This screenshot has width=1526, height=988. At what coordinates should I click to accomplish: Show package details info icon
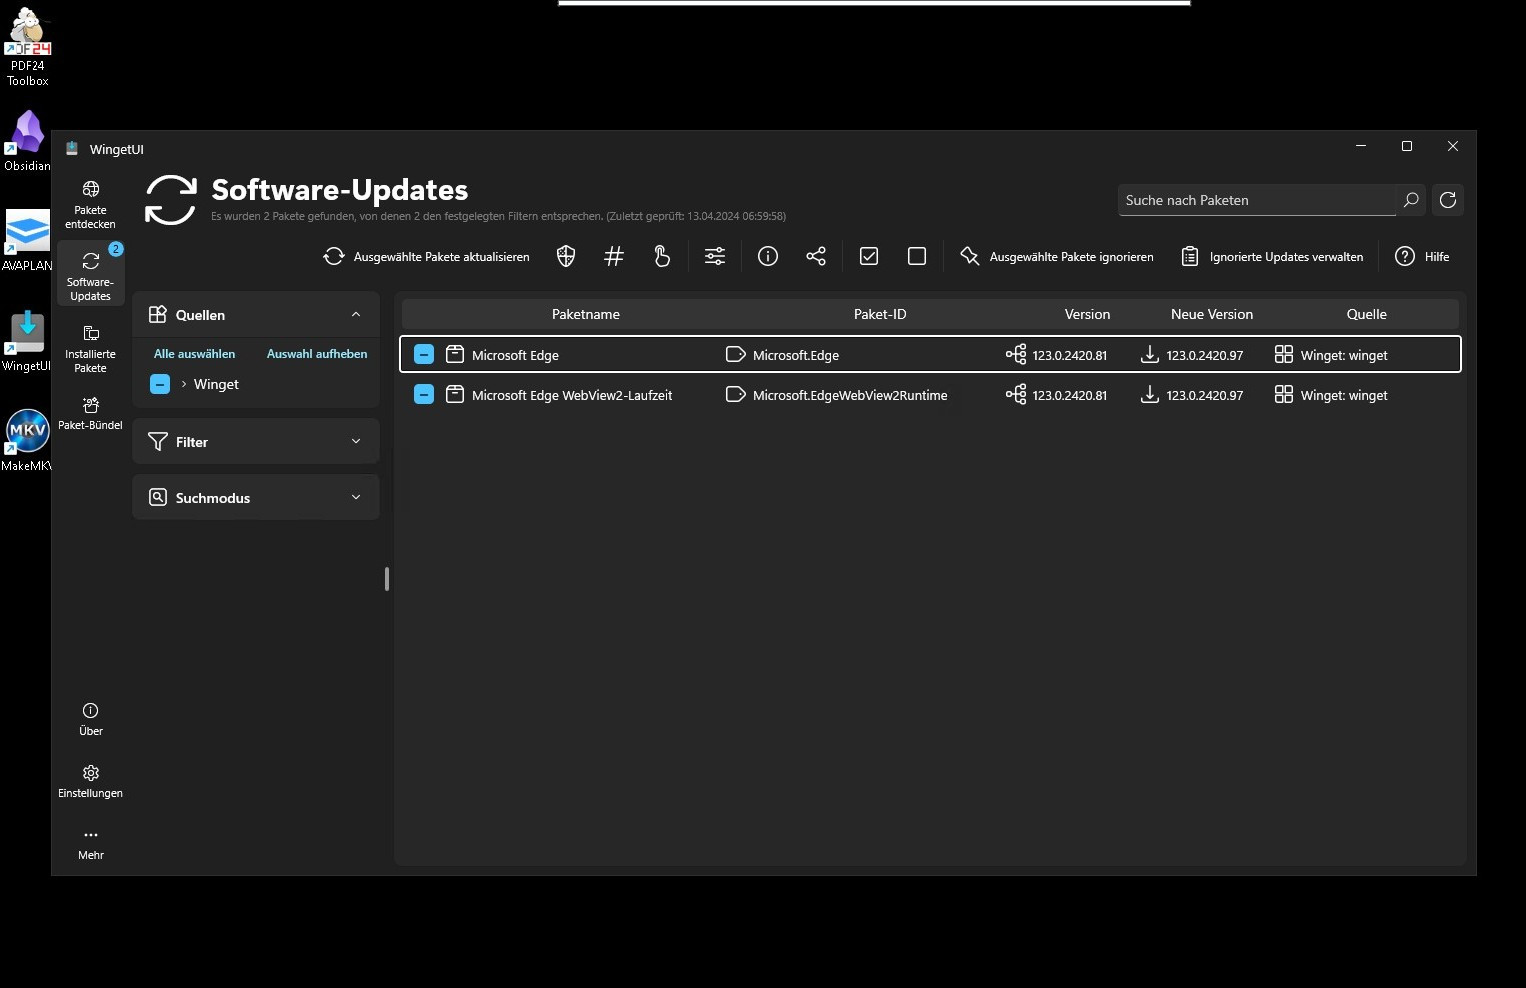tap(768, 257)
